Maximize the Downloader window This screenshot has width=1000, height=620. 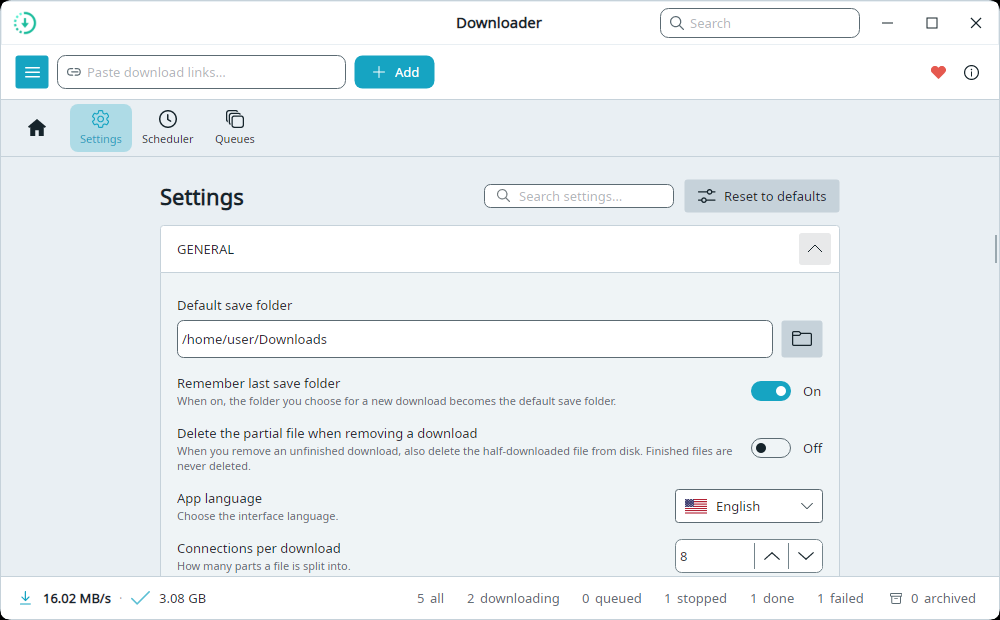932,23
